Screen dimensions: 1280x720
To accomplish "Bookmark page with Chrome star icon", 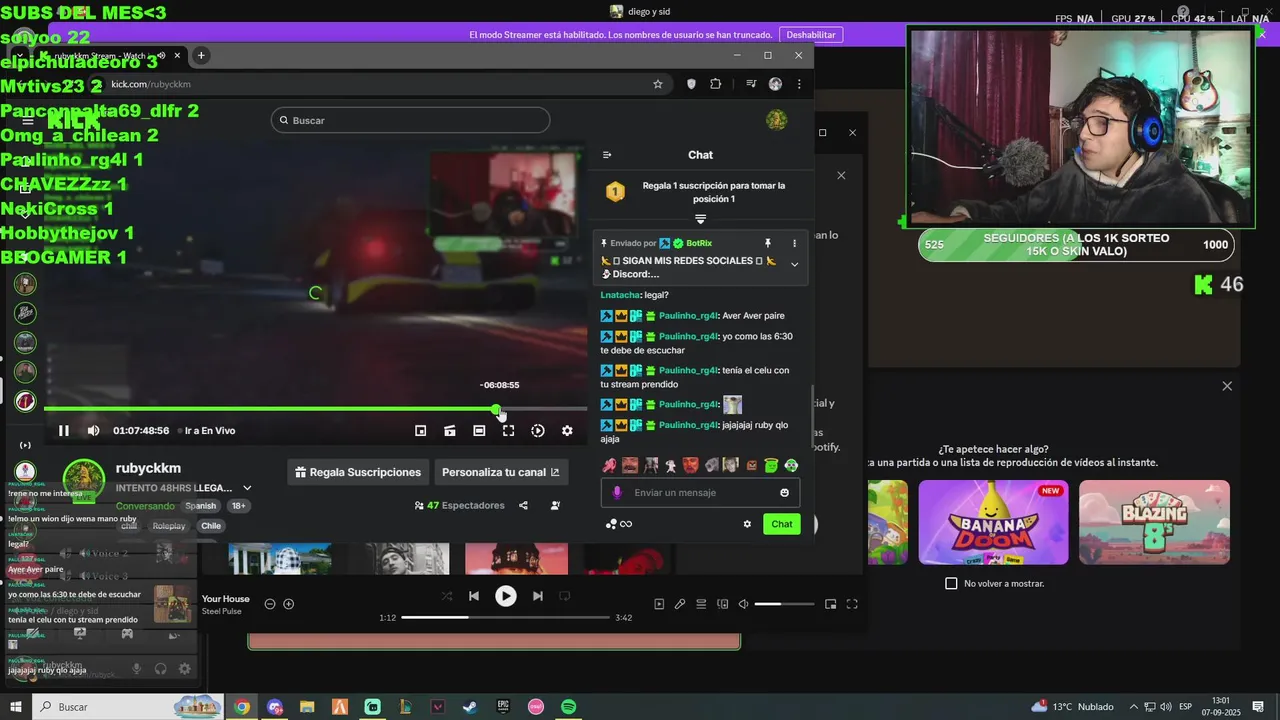I will coord(658,84).
